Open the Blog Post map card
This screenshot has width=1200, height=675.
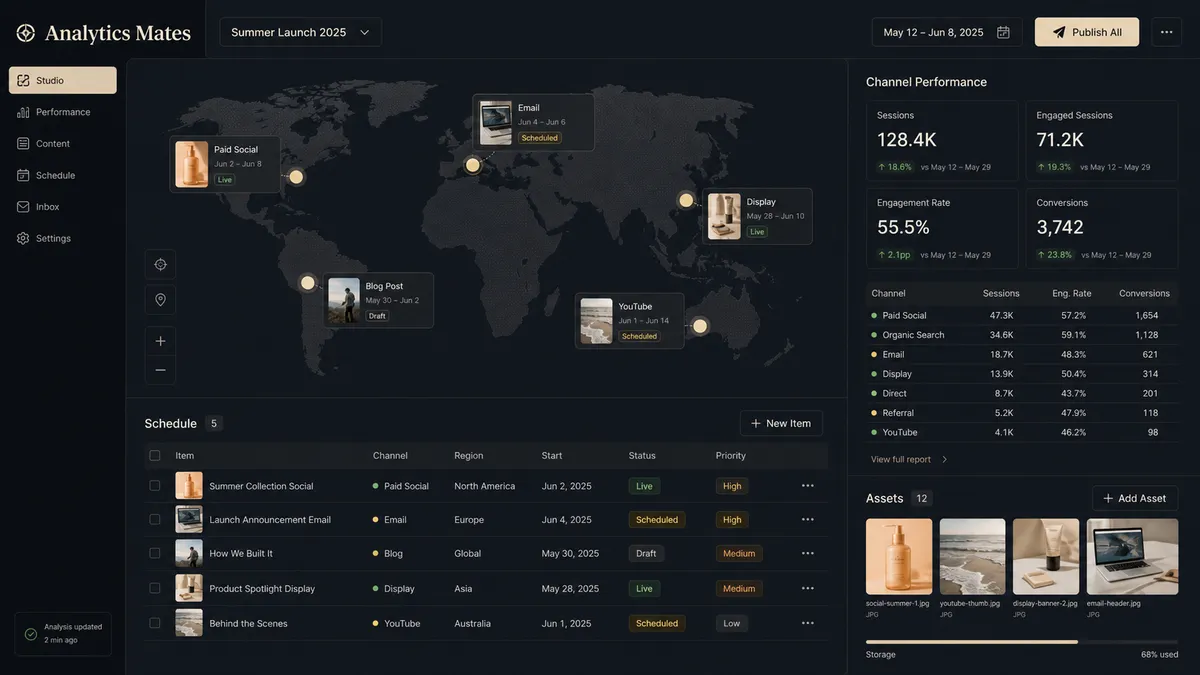click(378, 300)
